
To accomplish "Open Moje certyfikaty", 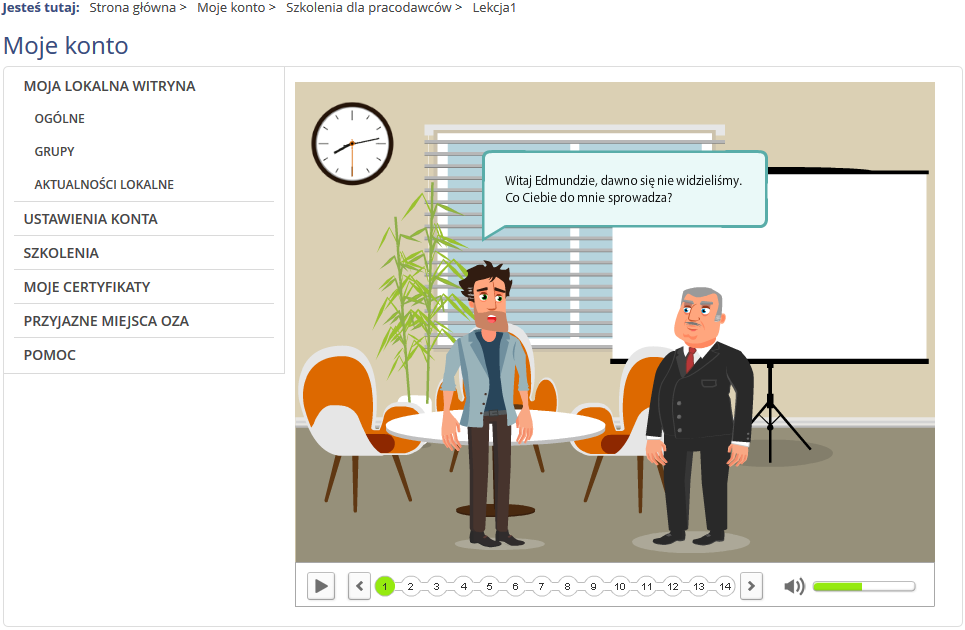I will coord(87,287).
